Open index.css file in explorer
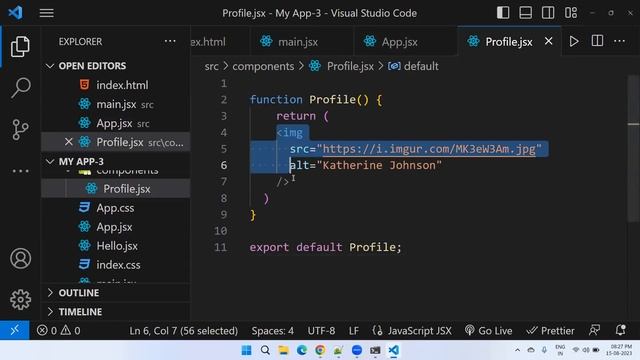 point(116,265)
